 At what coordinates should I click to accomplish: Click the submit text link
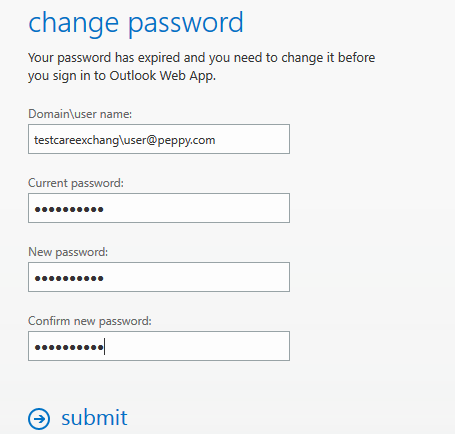click(94, 417)
